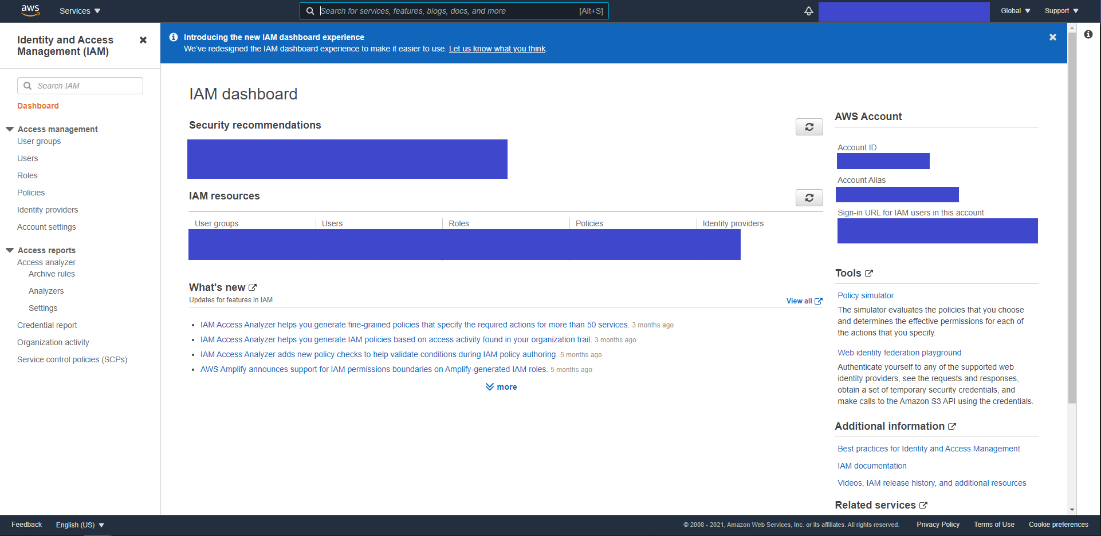Open Cookie preferences in the footer
Screen dimensions: 1101x536
point(1059,525)
